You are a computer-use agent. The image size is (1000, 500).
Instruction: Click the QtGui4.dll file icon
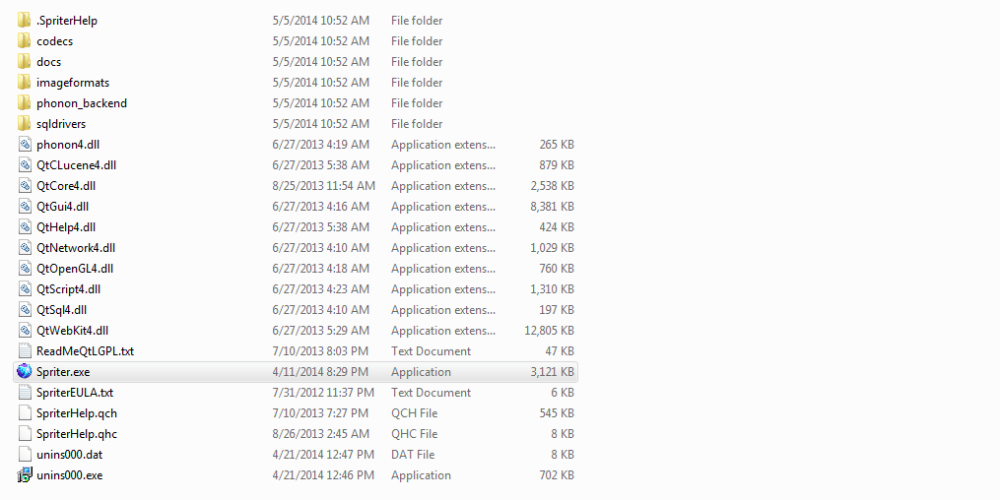click(x=24, y=207)
